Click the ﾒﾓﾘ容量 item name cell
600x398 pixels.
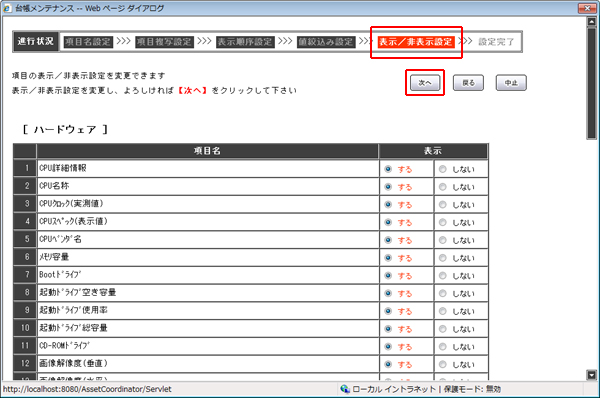pyautogui.click(x=207, y=257)
